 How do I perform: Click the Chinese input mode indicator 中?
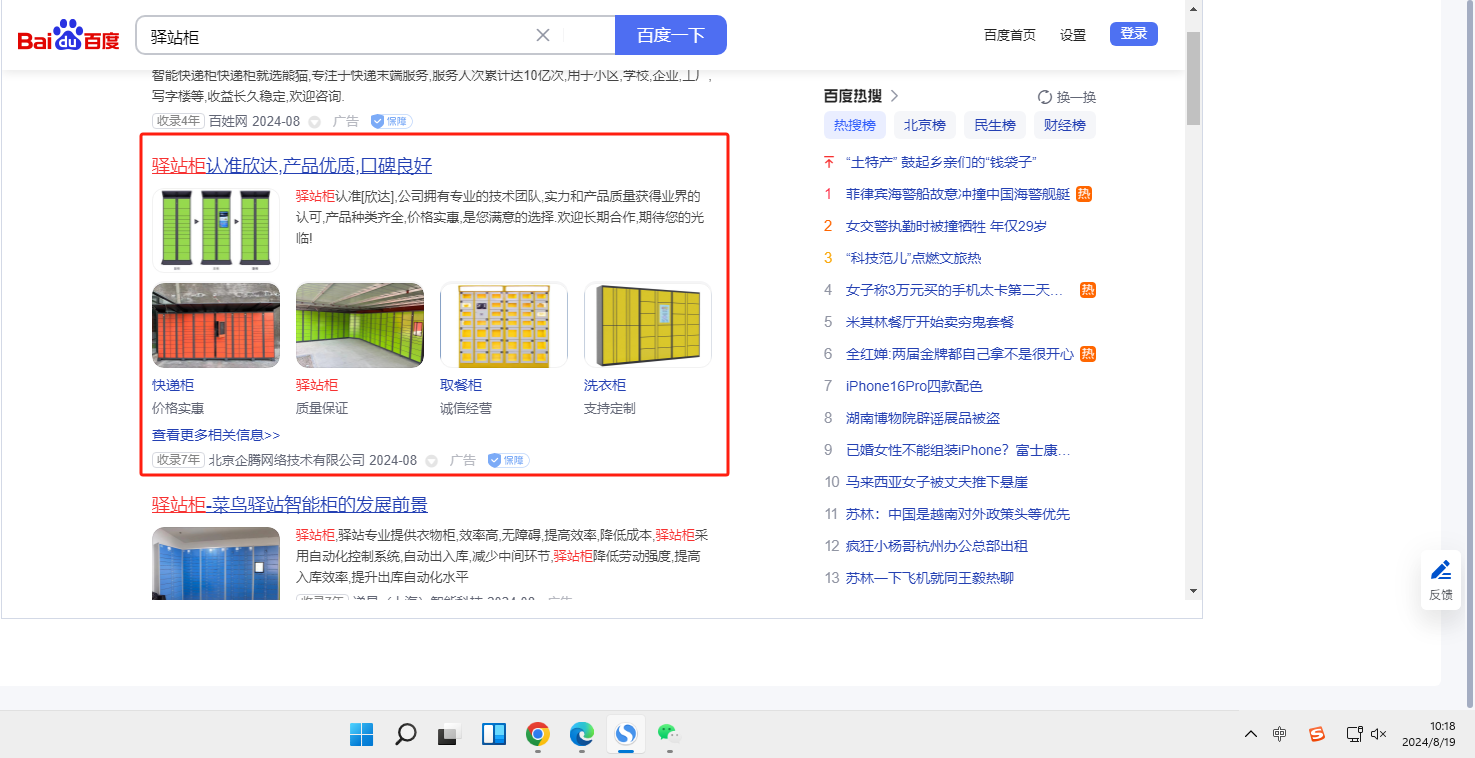pyautogui.click(x=1280, y=735)
